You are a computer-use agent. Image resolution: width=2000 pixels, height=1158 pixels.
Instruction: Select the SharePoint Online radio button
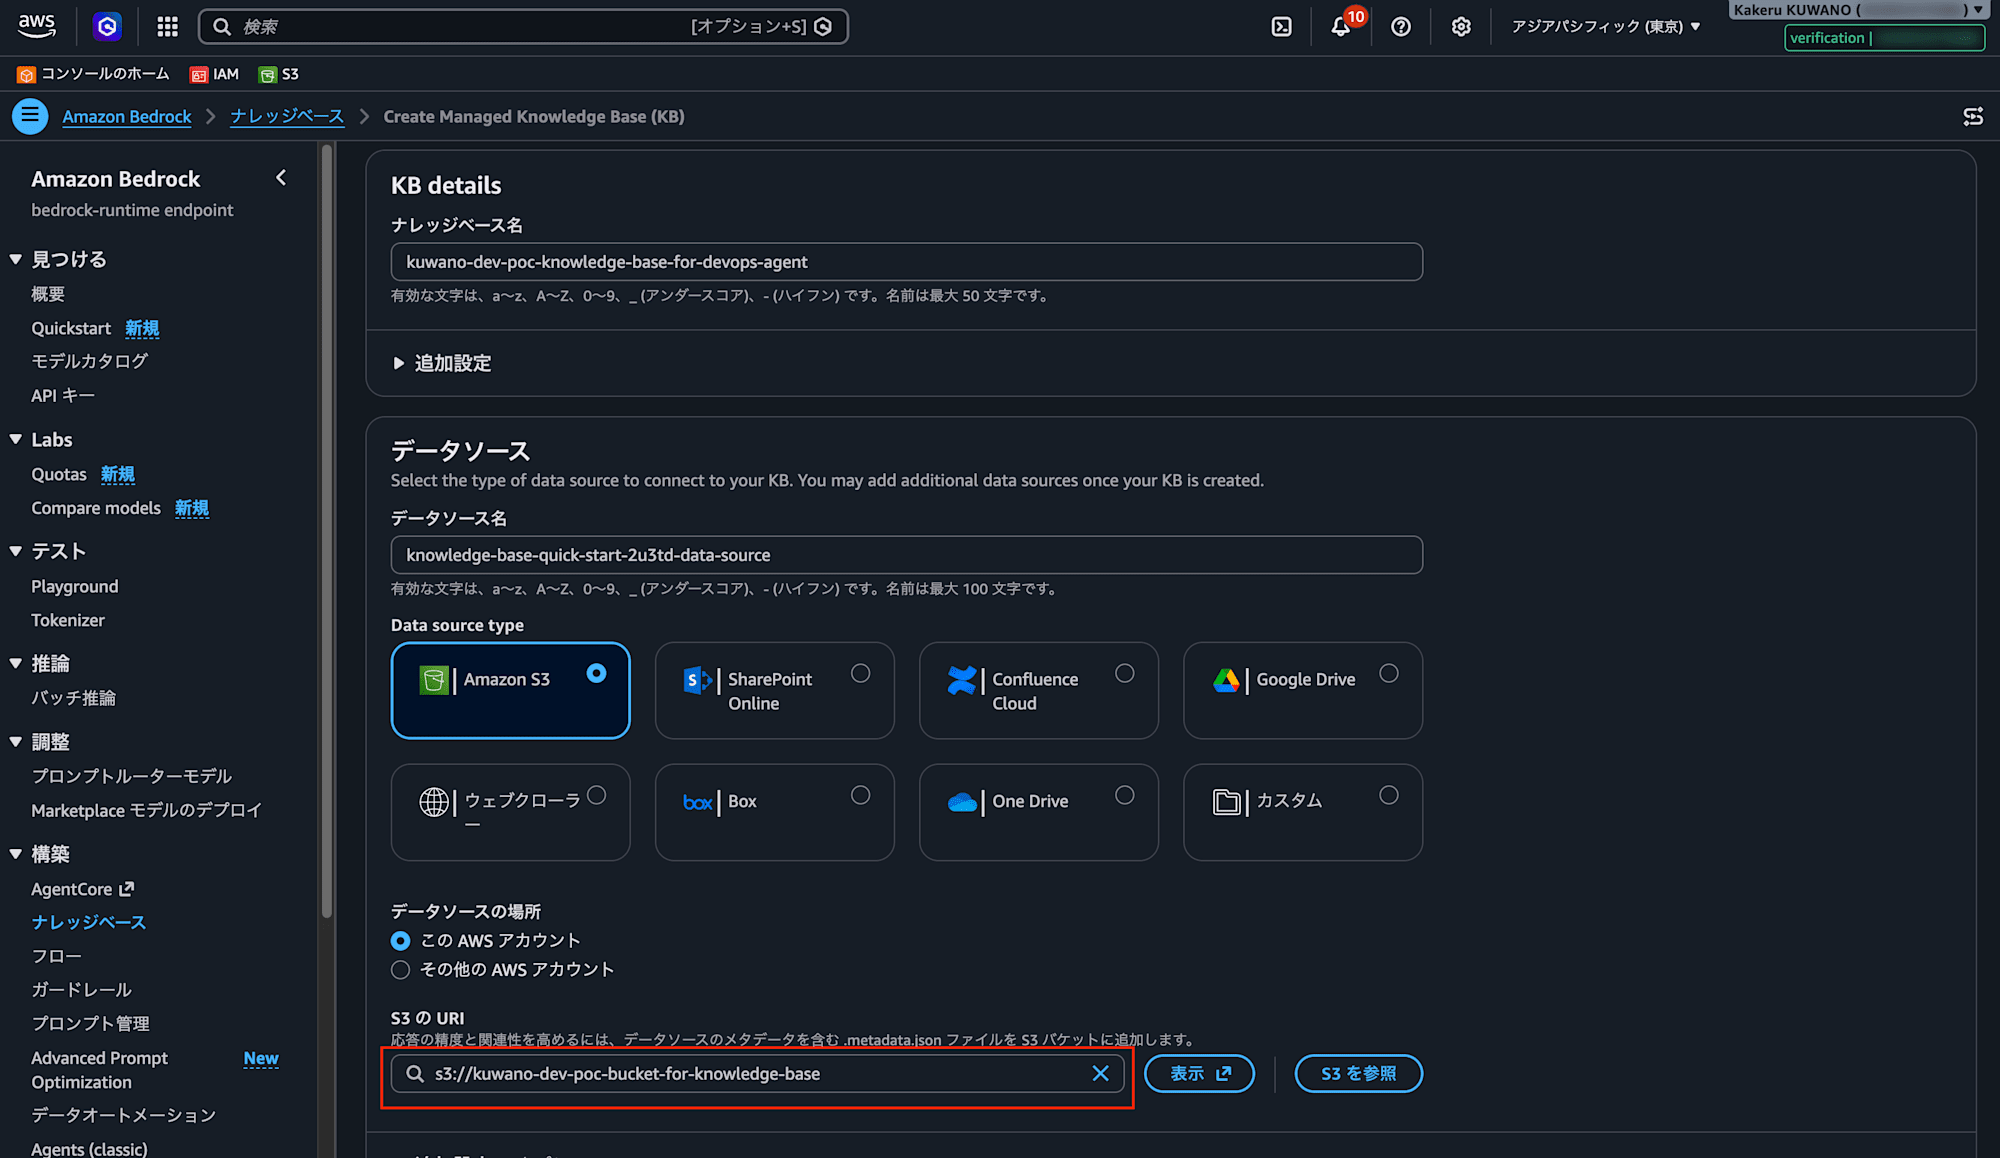click(860, 673)
